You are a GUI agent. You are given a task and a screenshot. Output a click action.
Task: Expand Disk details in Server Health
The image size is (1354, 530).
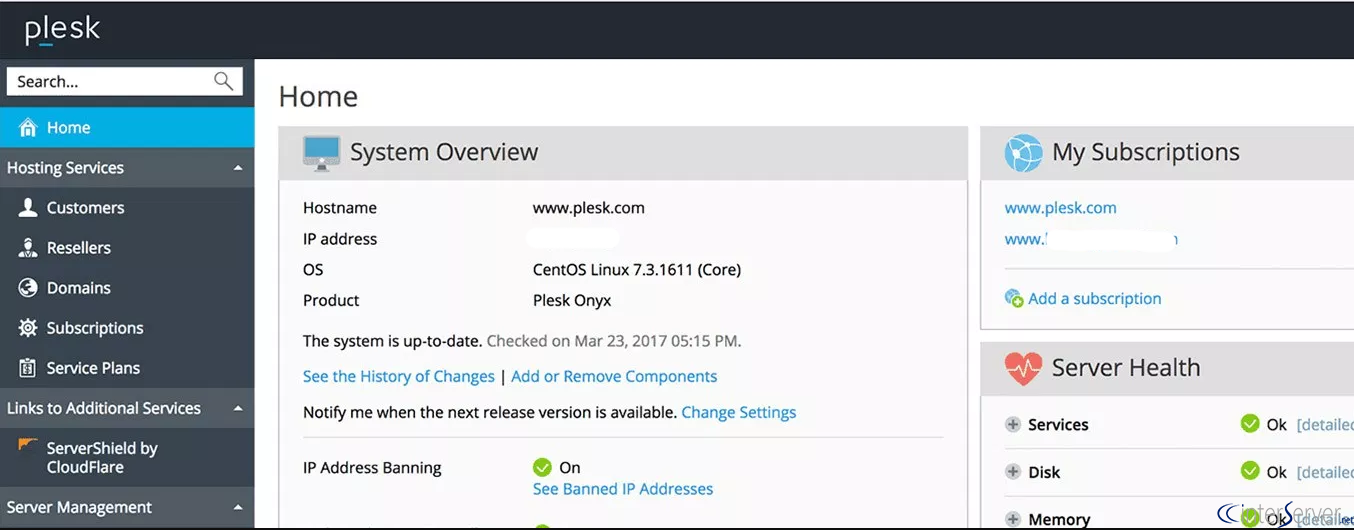(x=1013, y=472)
